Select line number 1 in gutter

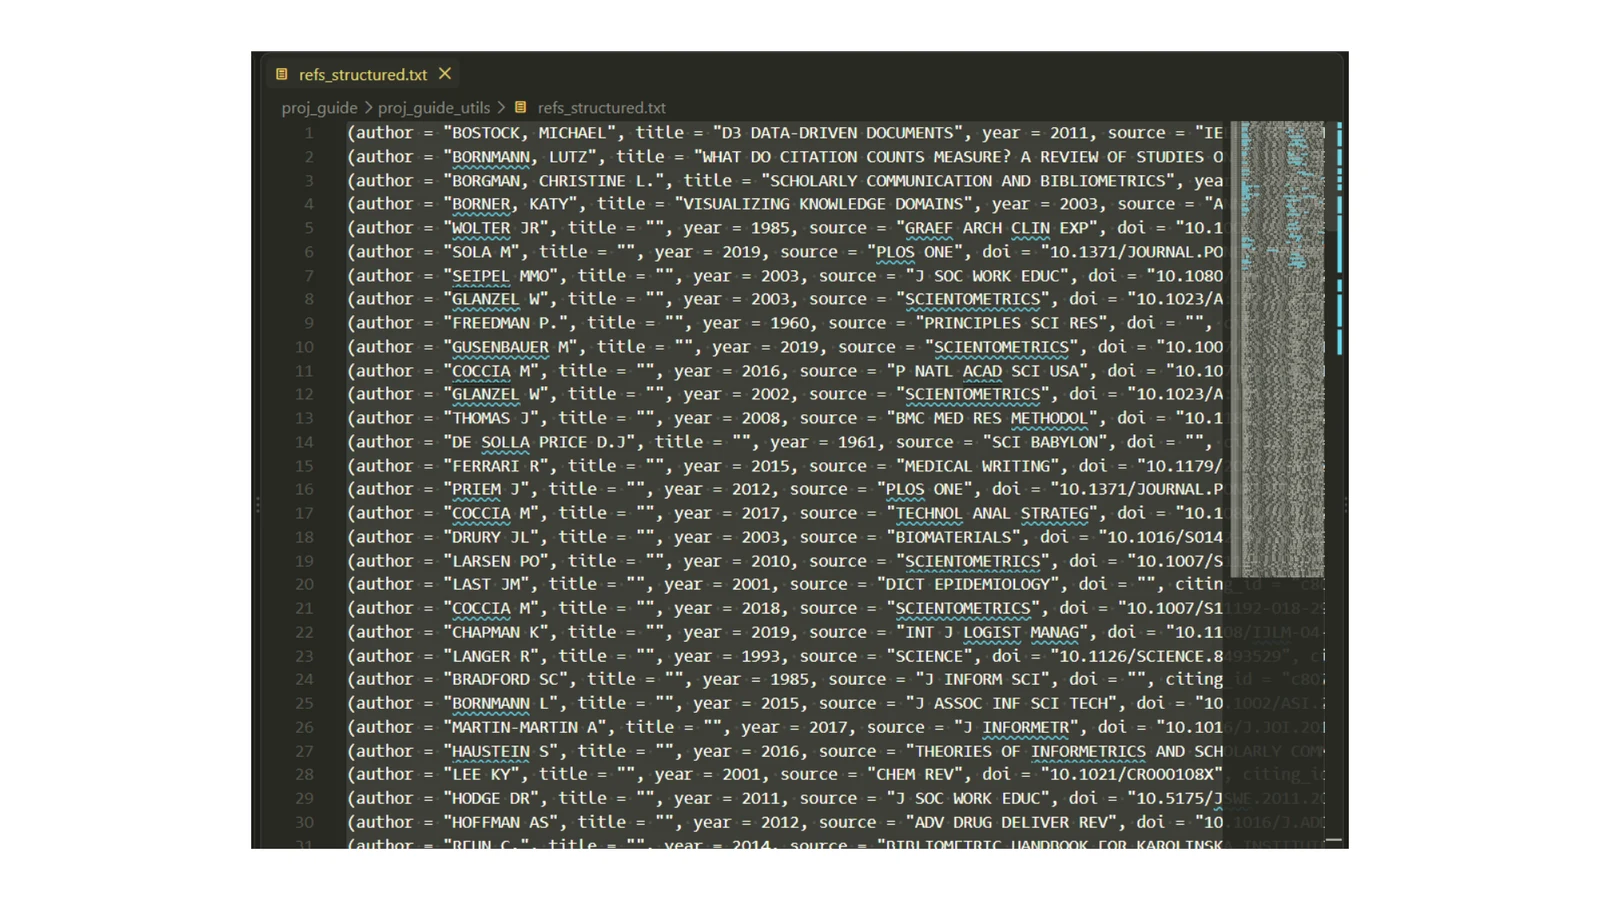click(309, 133)
